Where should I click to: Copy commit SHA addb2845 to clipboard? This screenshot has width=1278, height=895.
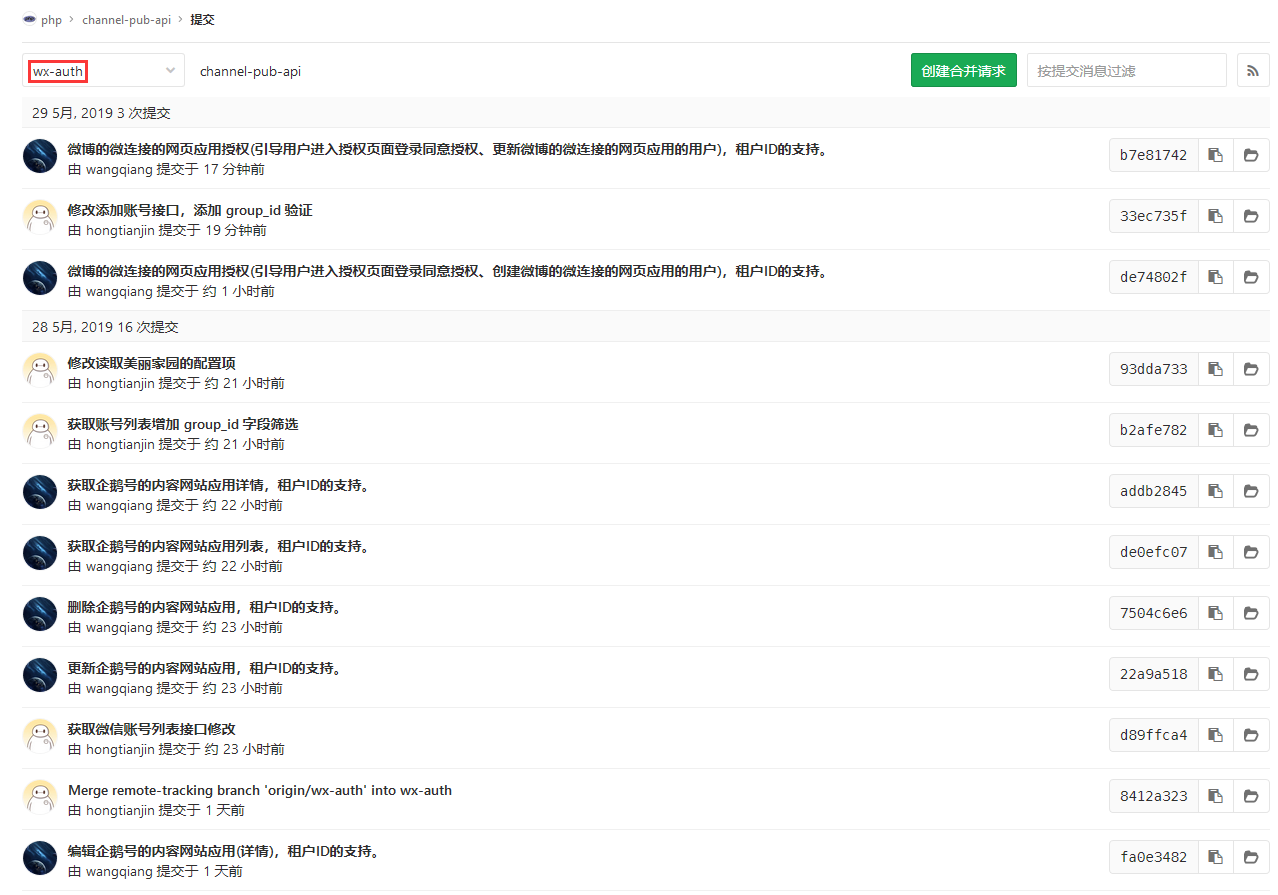coord(1215,491)
